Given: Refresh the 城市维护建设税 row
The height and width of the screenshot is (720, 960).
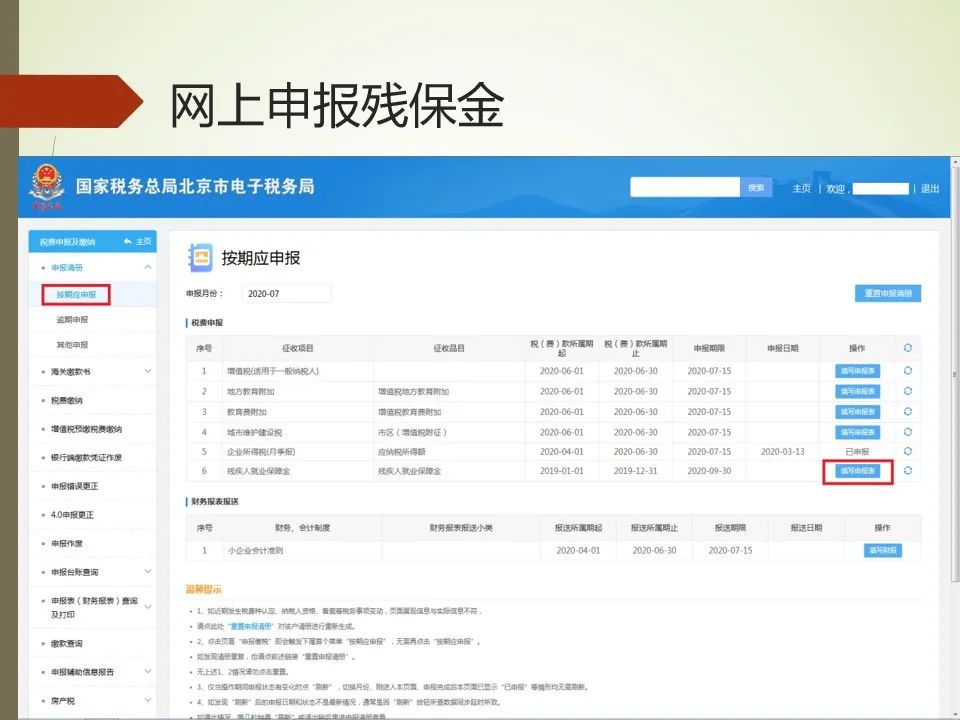Looking at the screenshot, I should click(907, 432).
